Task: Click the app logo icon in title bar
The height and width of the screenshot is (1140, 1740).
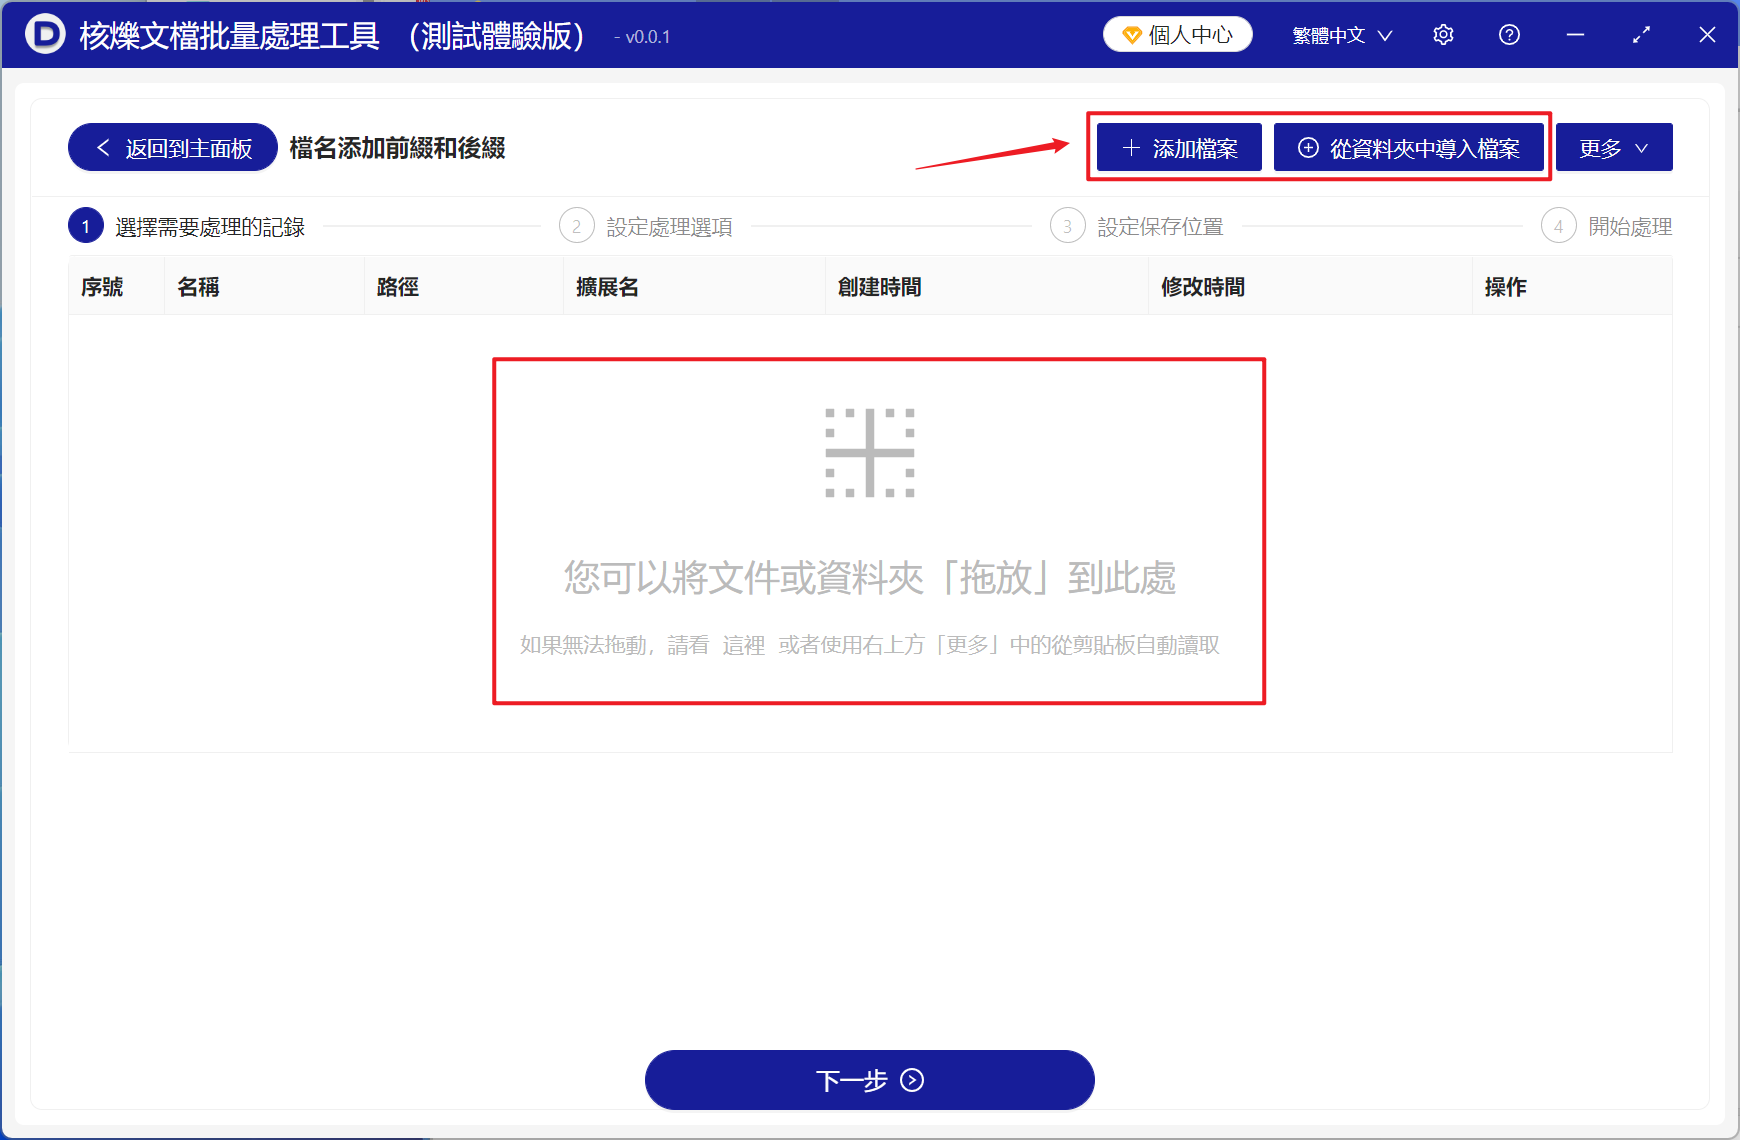Action: [44, 35]
